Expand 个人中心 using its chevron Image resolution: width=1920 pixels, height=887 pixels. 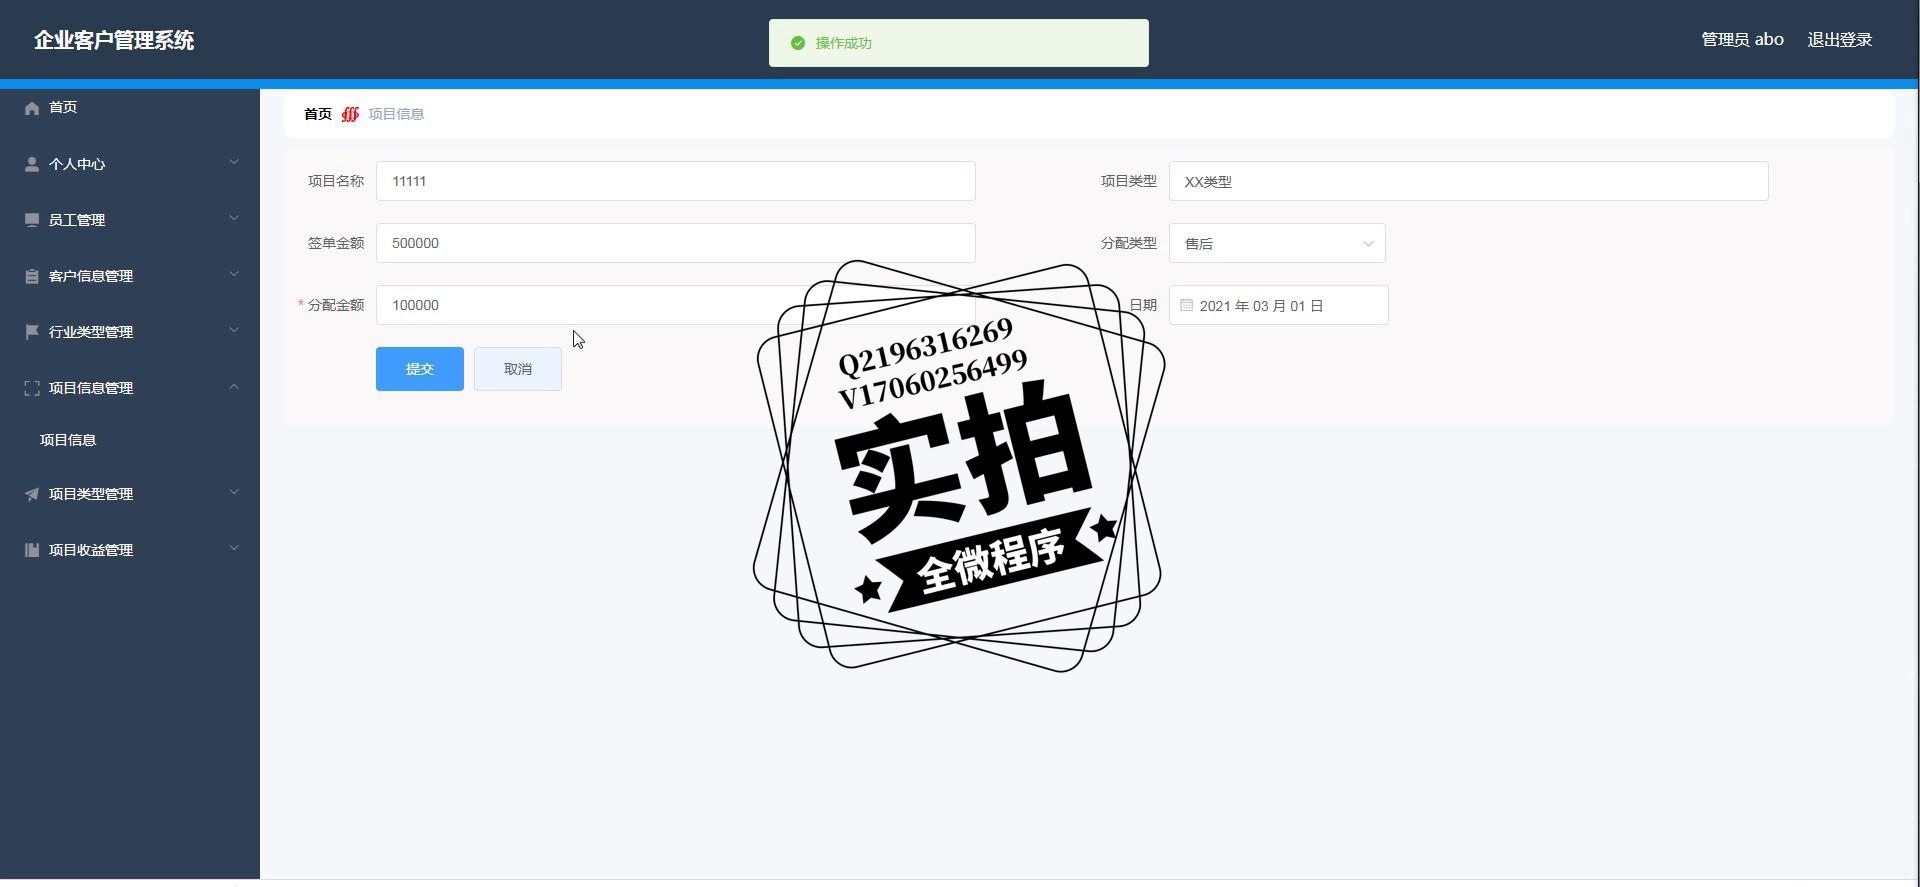click(234, 162)
